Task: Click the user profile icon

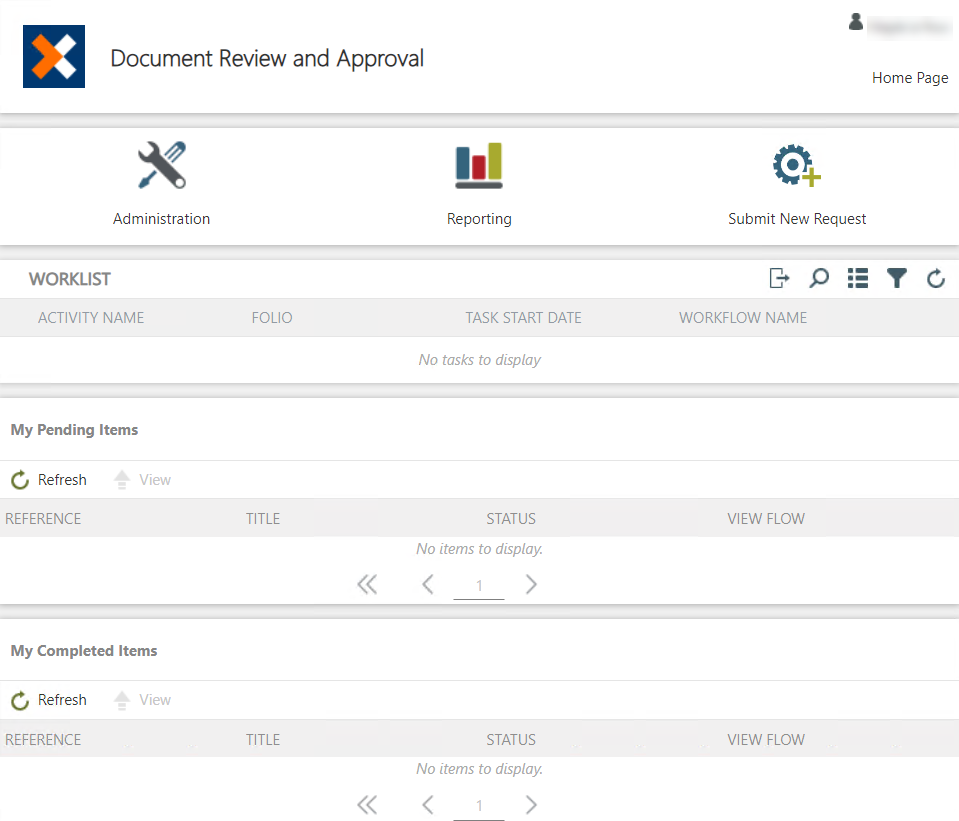Action: pyautogui.click(x=856, y=22)
